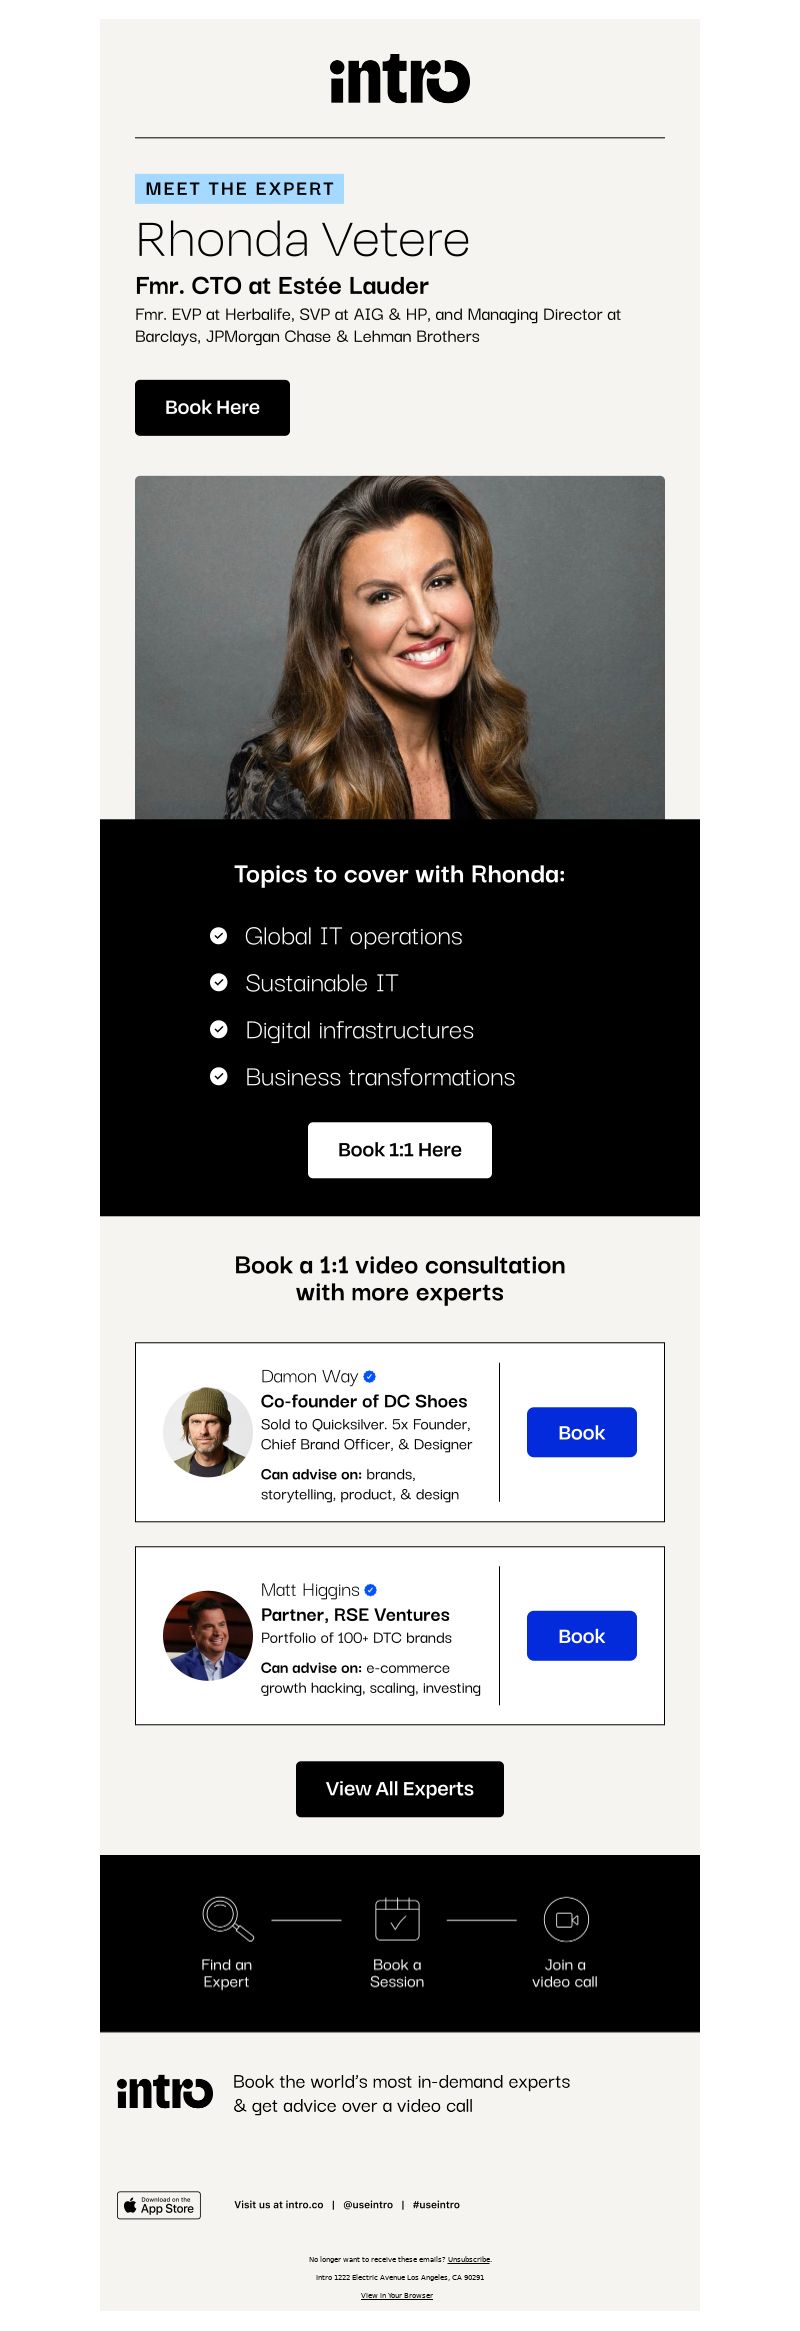Click Damon Way's profile picture
The height and width of the screenshot is (2331, 800).
[x=208, y=1432]
